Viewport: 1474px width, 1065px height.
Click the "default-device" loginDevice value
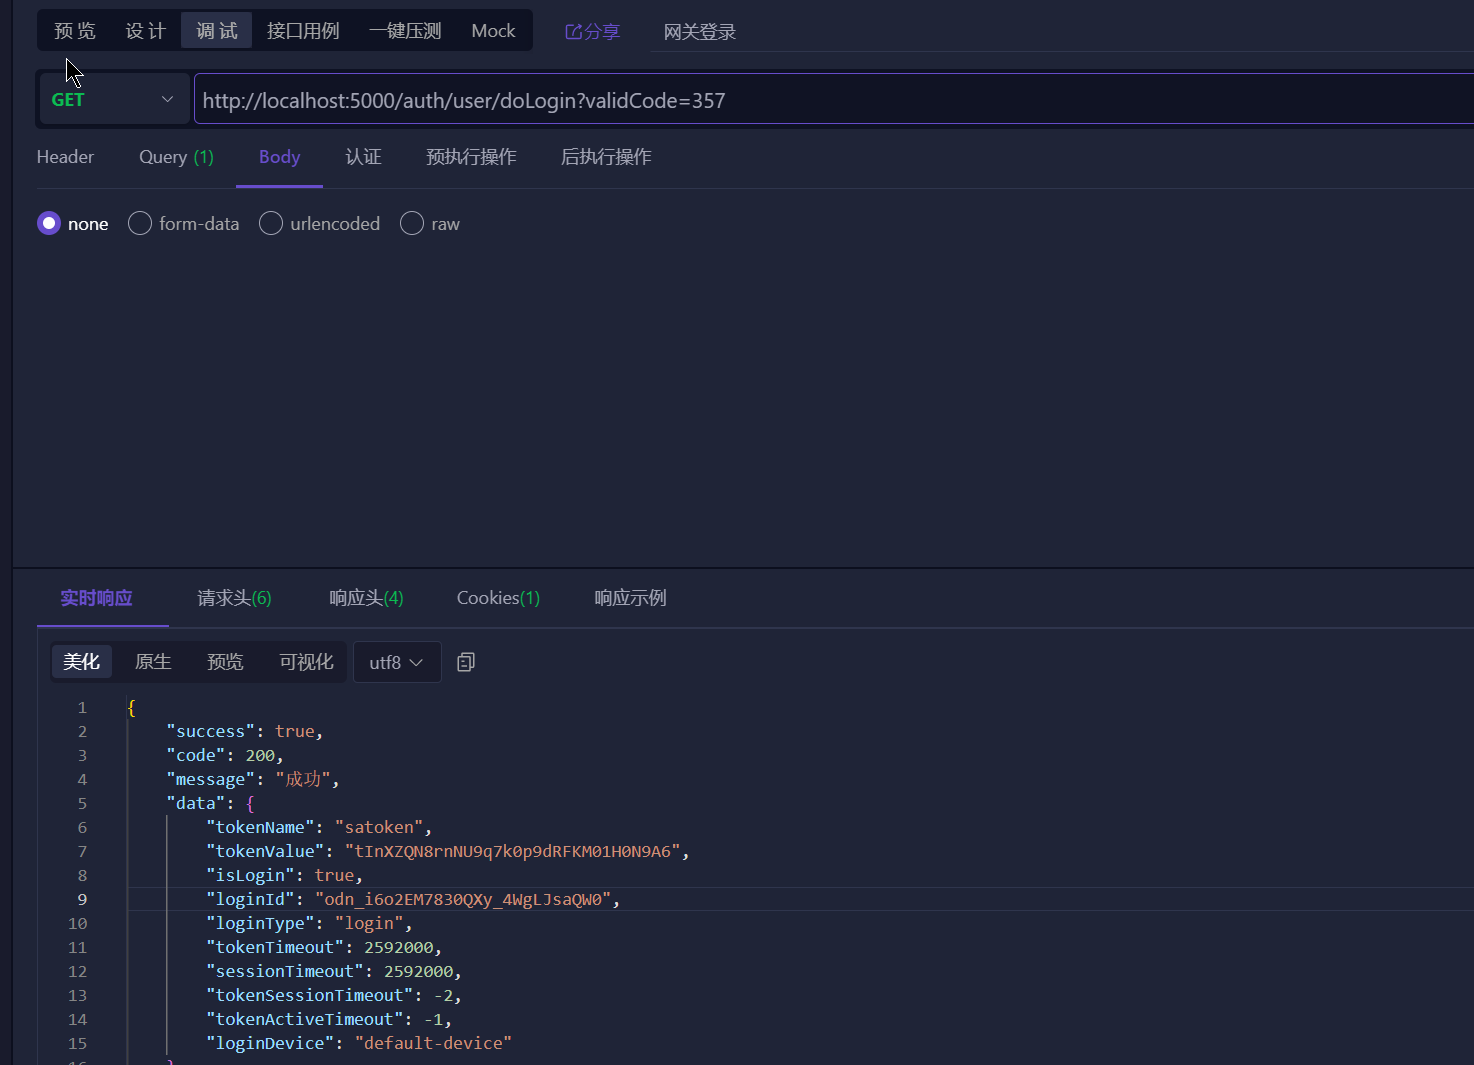click(433, 1043)
